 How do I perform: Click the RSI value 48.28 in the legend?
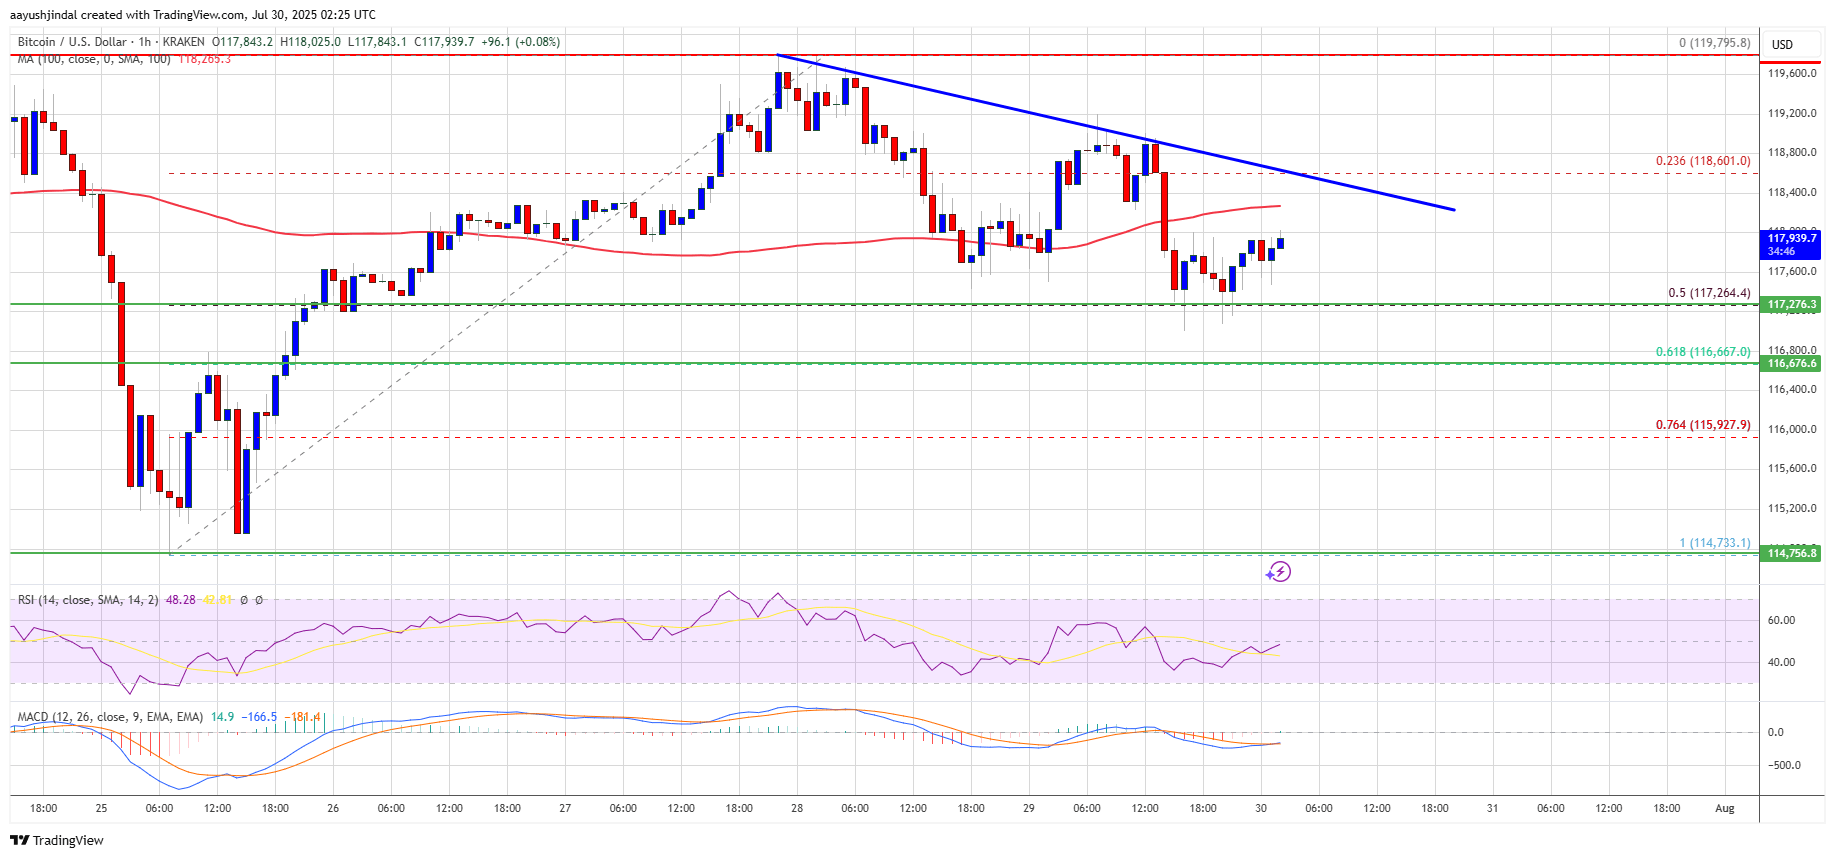pyautogui.click(x=181, y=600)
